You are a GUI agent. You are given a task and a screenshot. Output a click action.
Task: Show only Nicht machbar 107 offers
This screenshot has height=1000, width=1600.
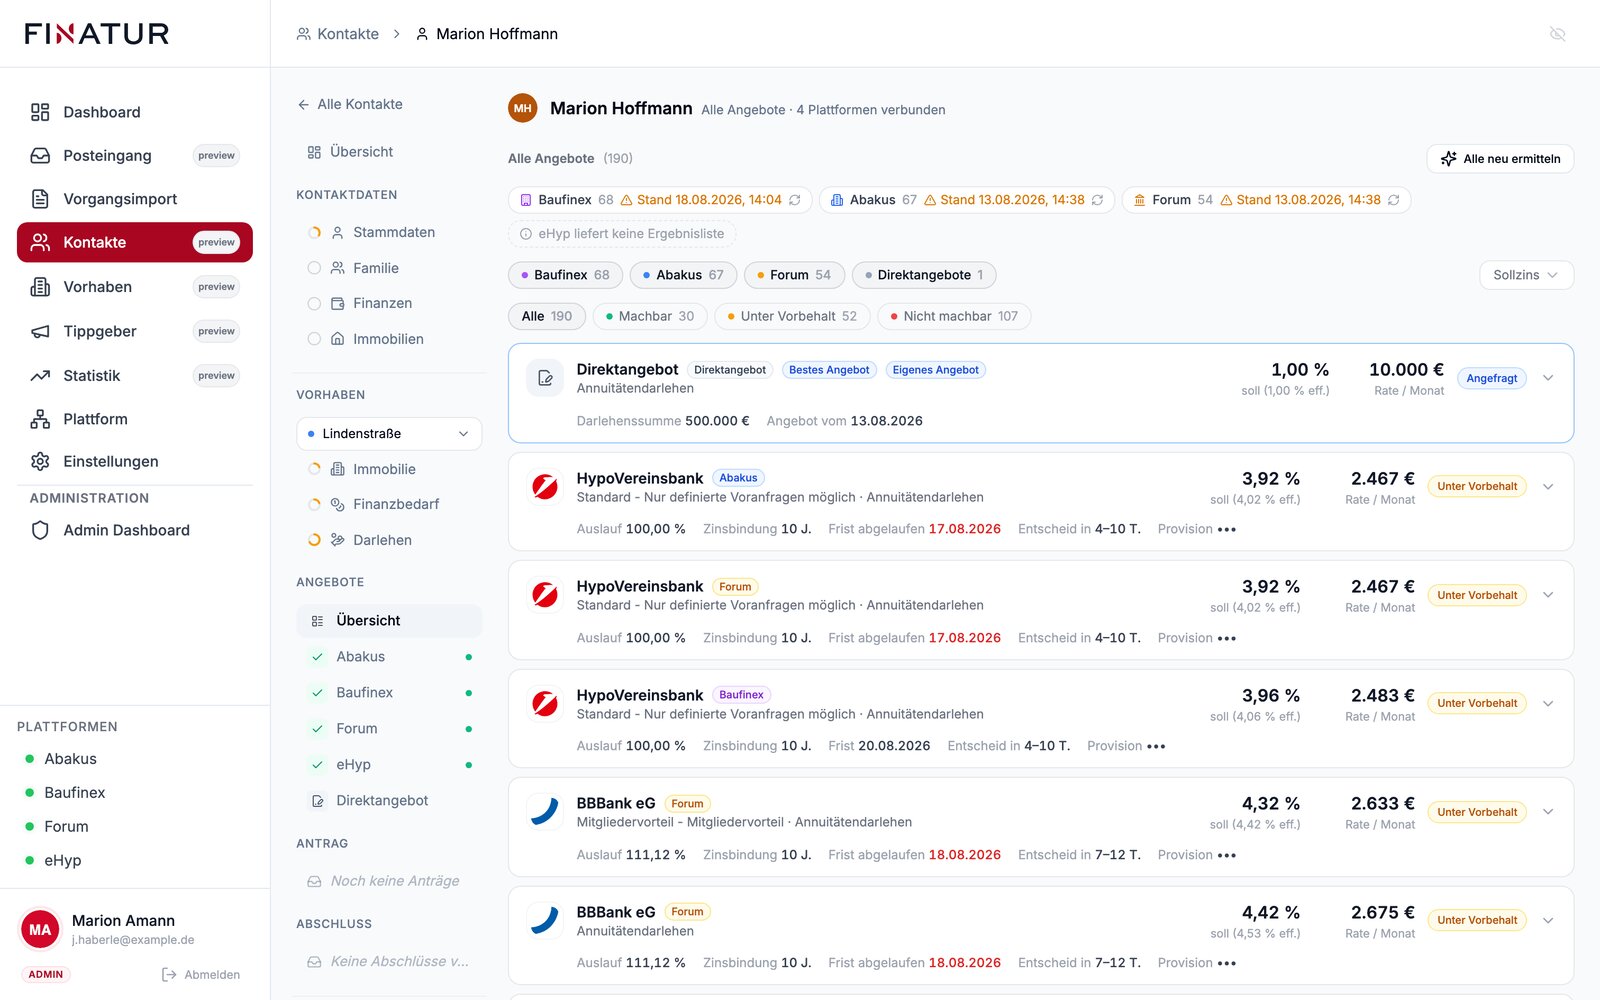click(954, 316)
